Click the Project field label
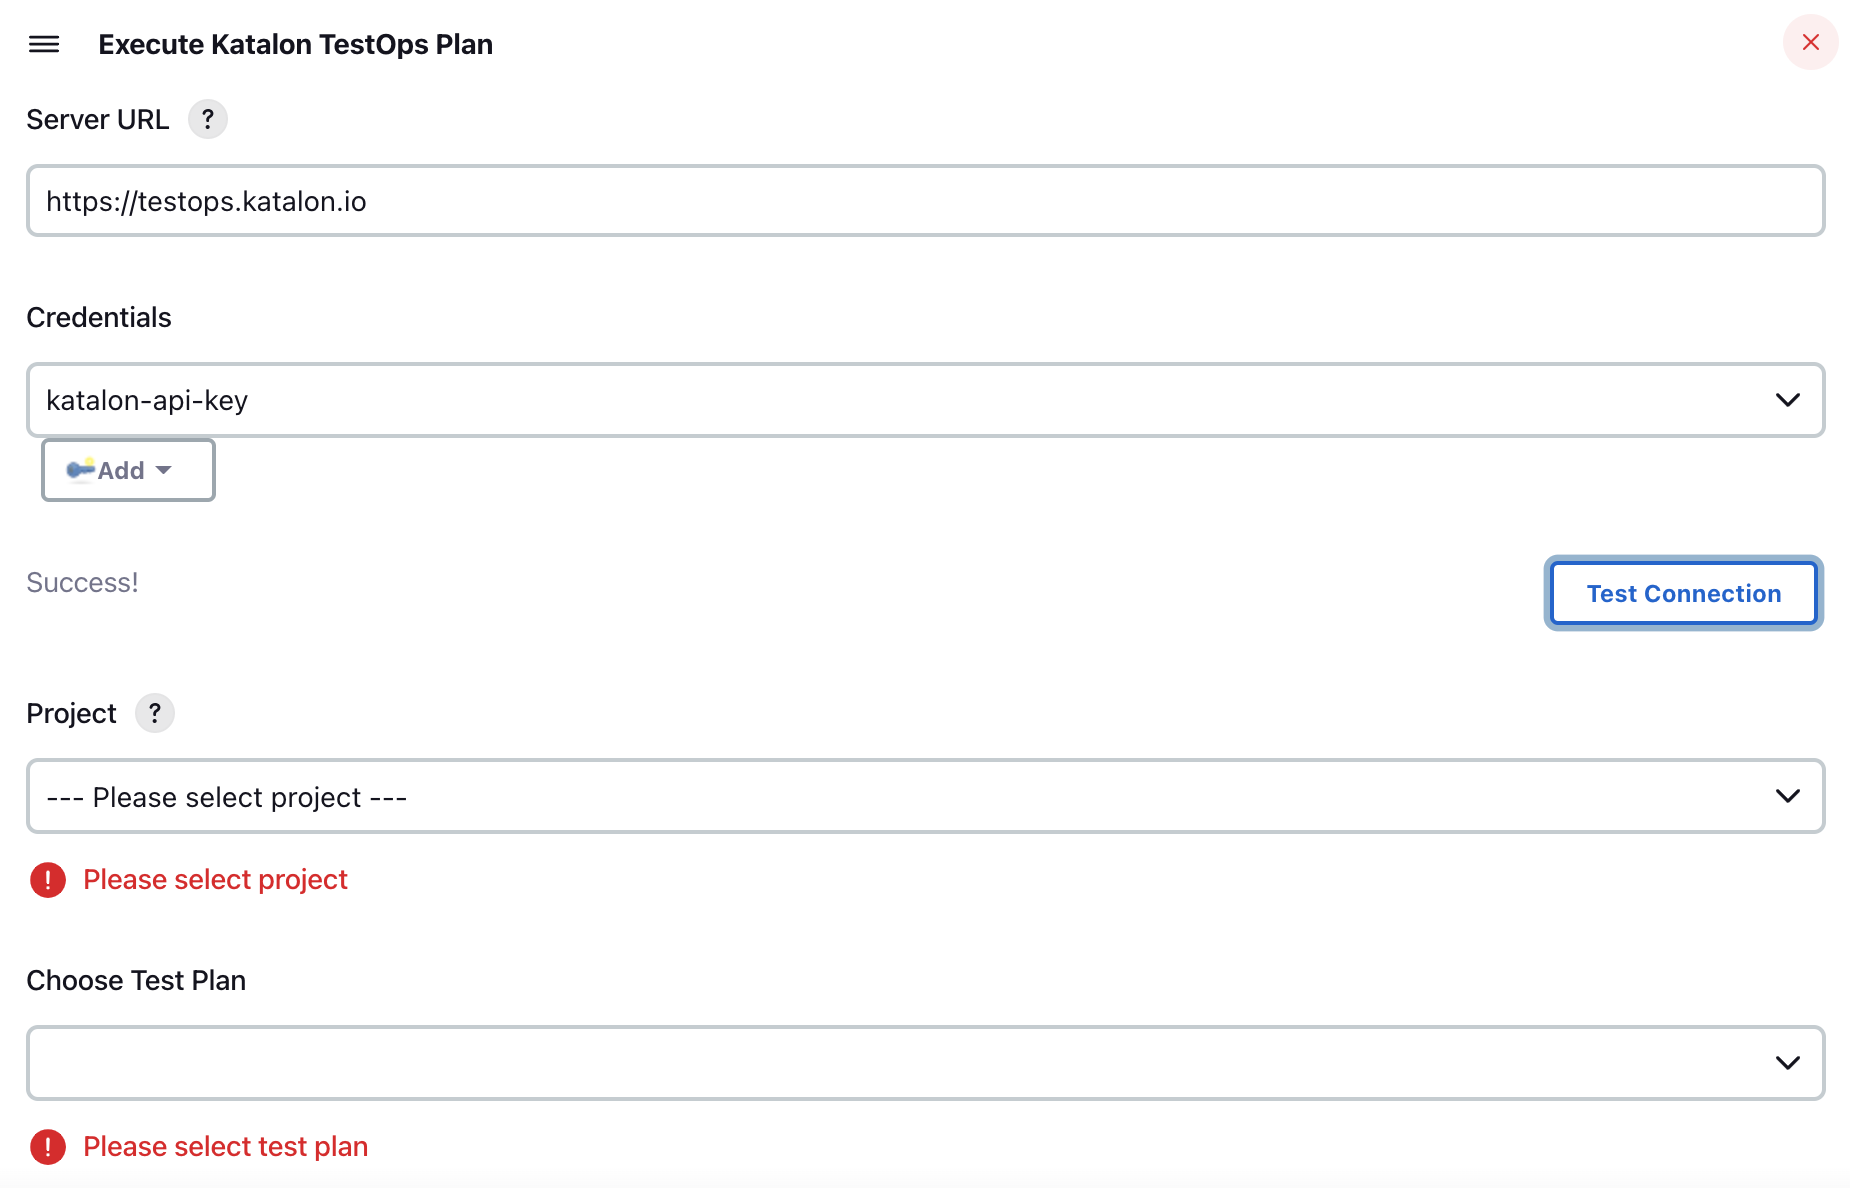This screenshot has height=1188, width=1850. click(x=71, y=714)
